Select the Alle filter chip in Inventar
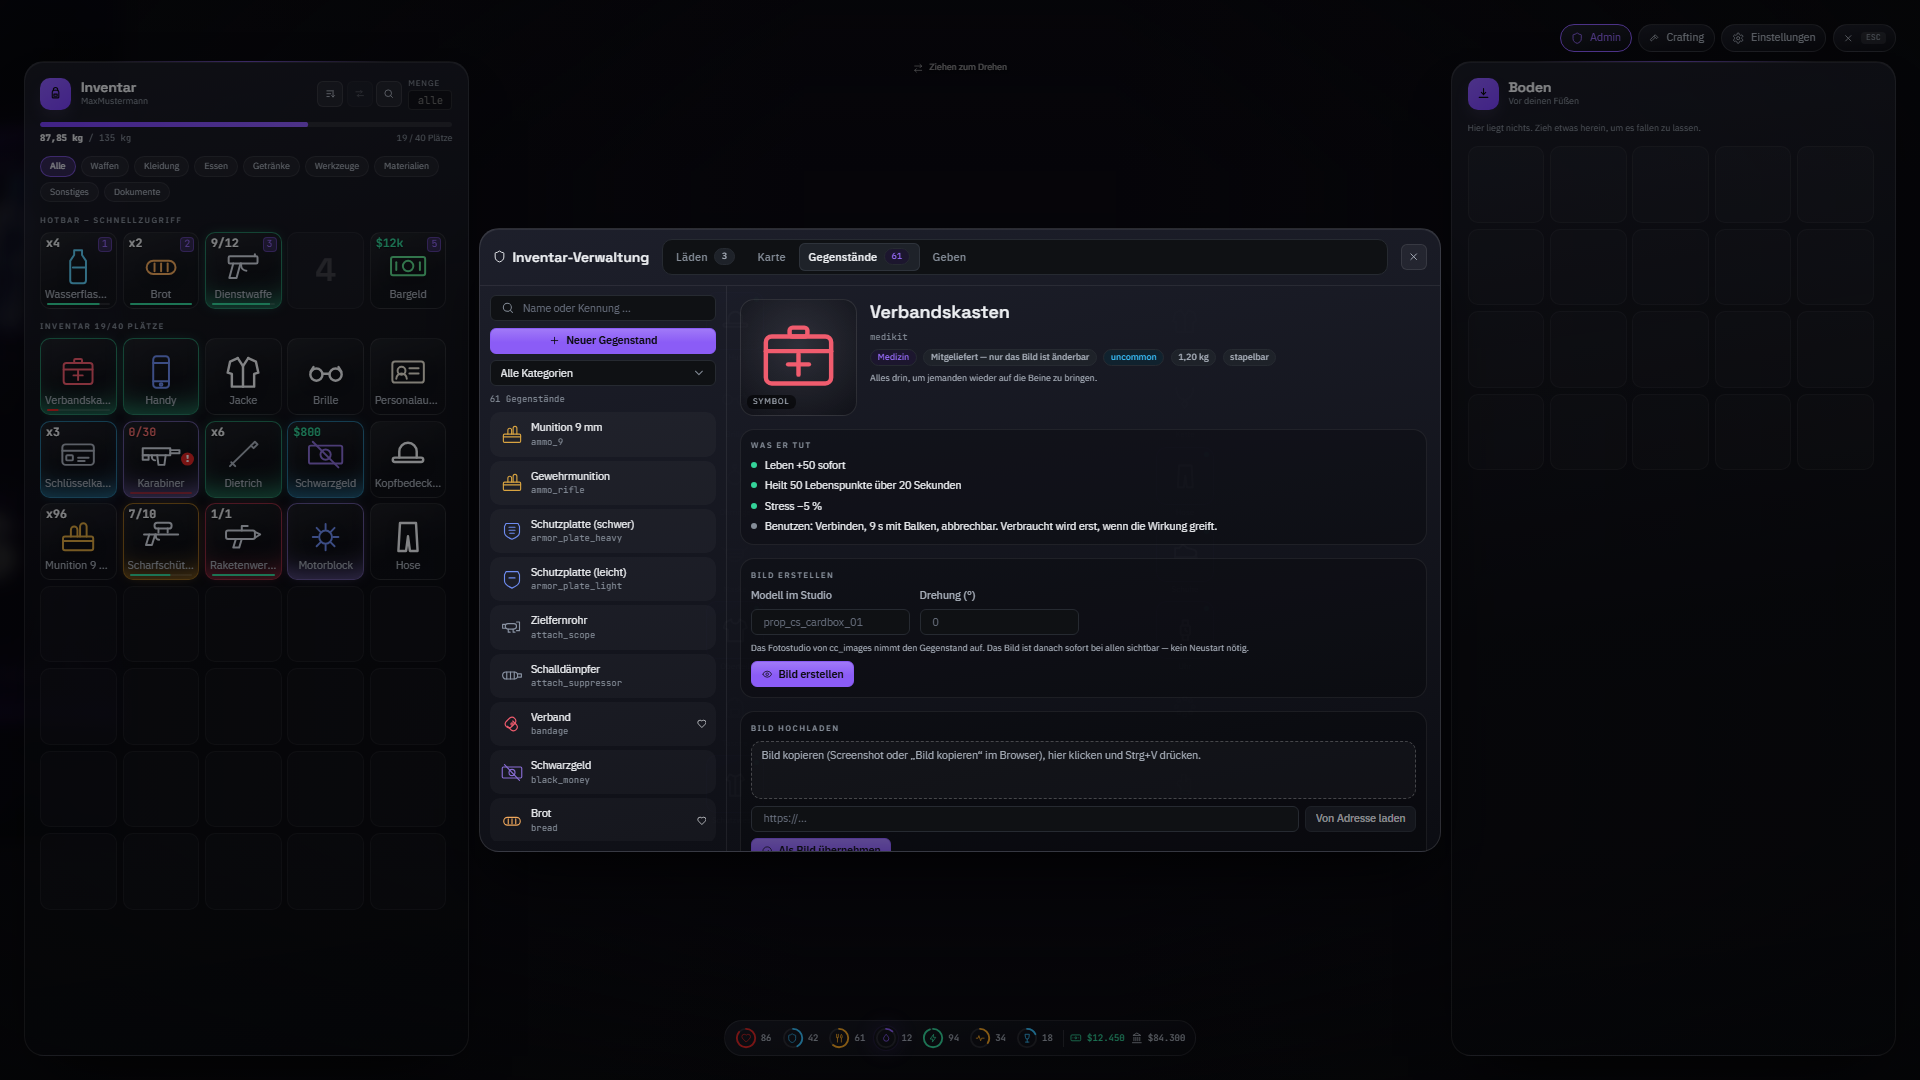 [58, 166]
